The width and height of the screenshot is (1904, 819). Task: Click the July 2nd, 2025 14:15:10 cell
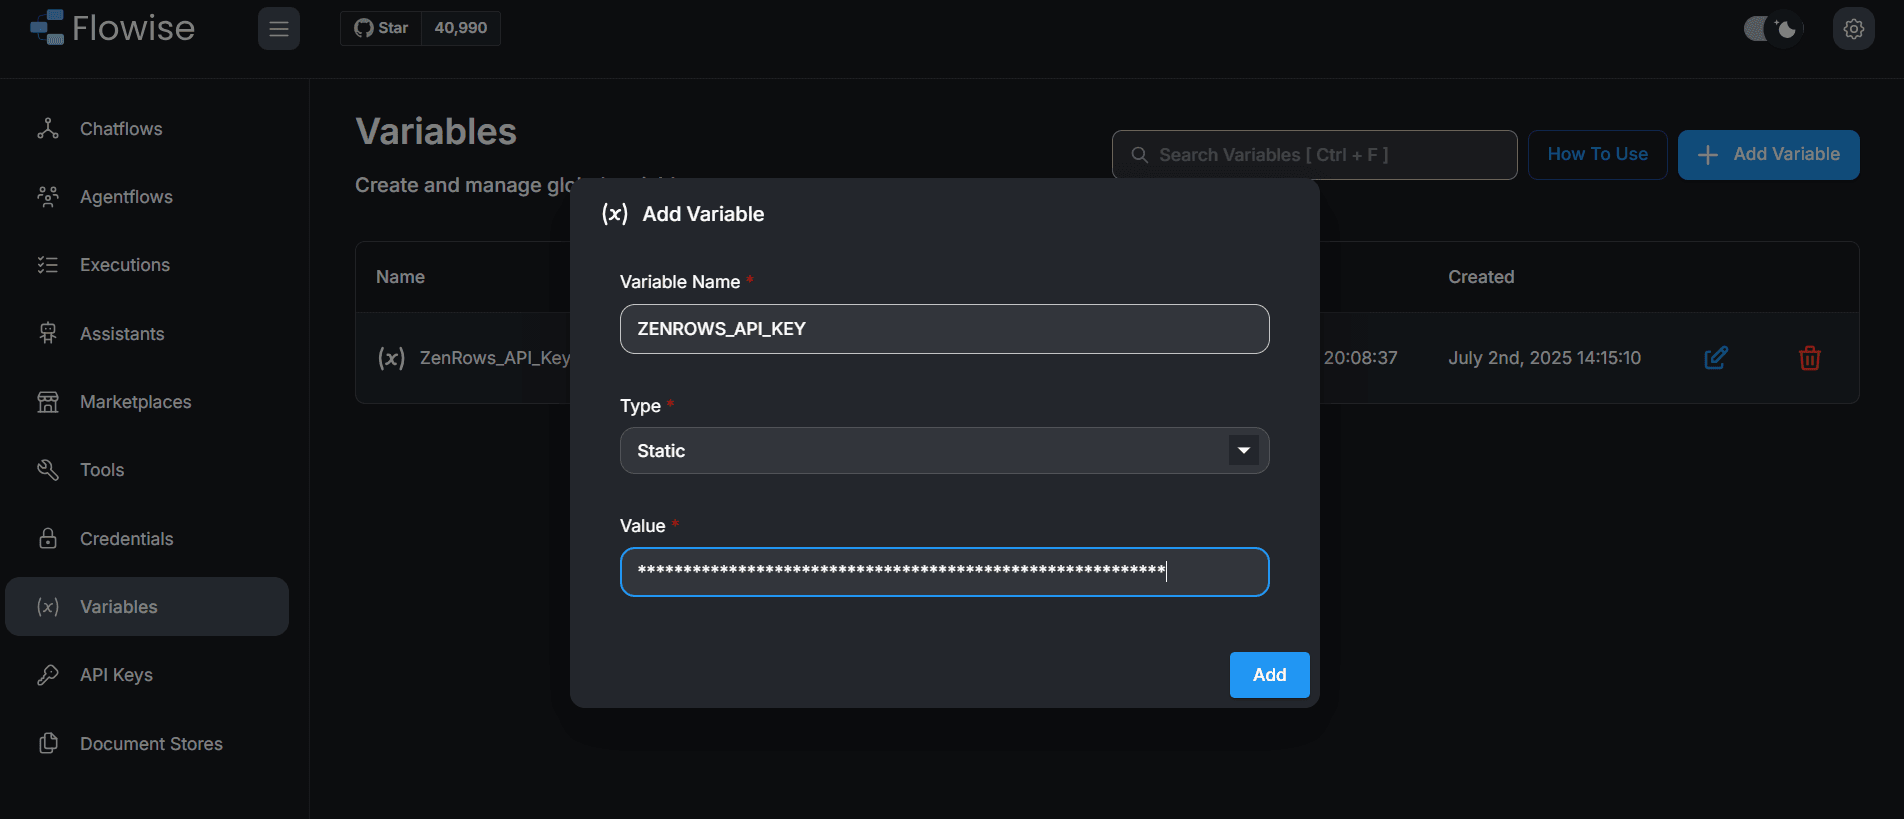tap(1544, 358)
